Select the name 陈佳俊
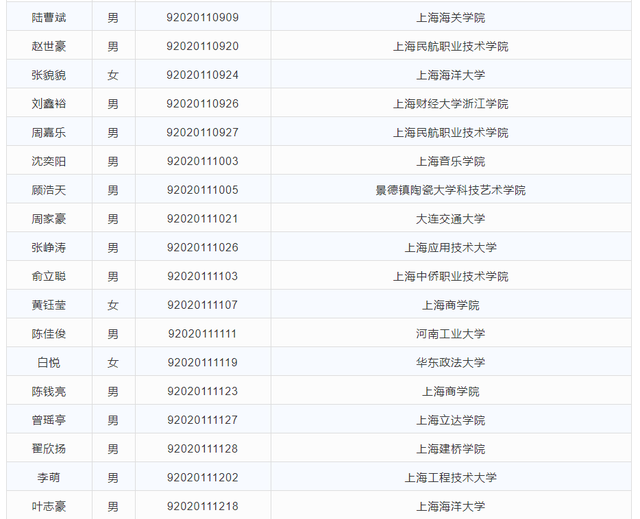This screenshot has width=640, height=519. 49,334
